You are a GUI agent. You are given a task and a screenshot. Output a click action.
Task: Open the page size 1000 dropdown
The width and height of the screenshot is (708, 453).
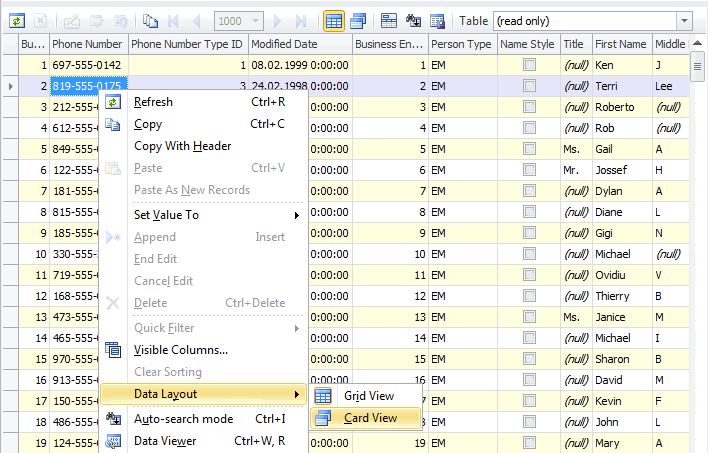[x=256, y=21]
